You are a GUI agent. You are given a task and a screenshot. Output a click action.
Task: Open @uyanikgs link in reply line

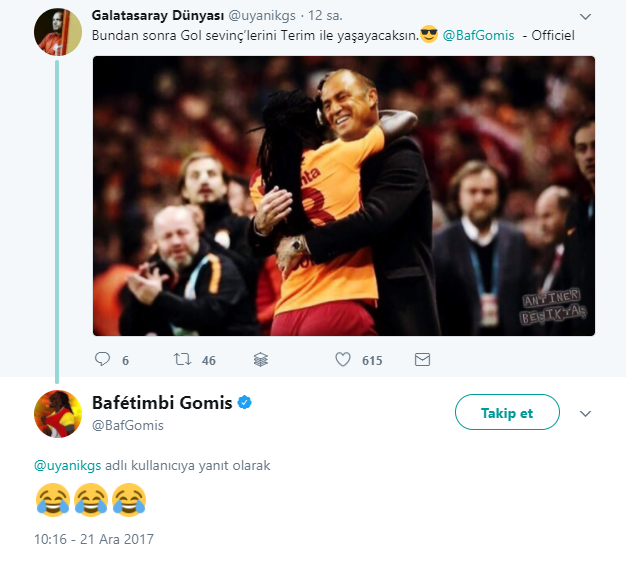click(x=68, y=465)
